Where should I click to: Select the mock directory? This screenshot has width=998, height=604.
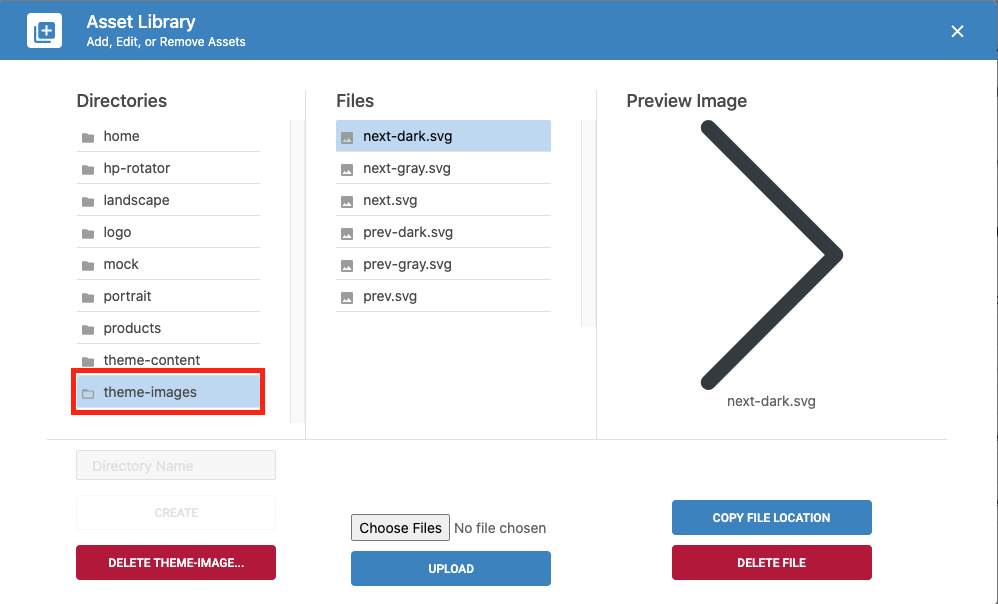(121, 264)
